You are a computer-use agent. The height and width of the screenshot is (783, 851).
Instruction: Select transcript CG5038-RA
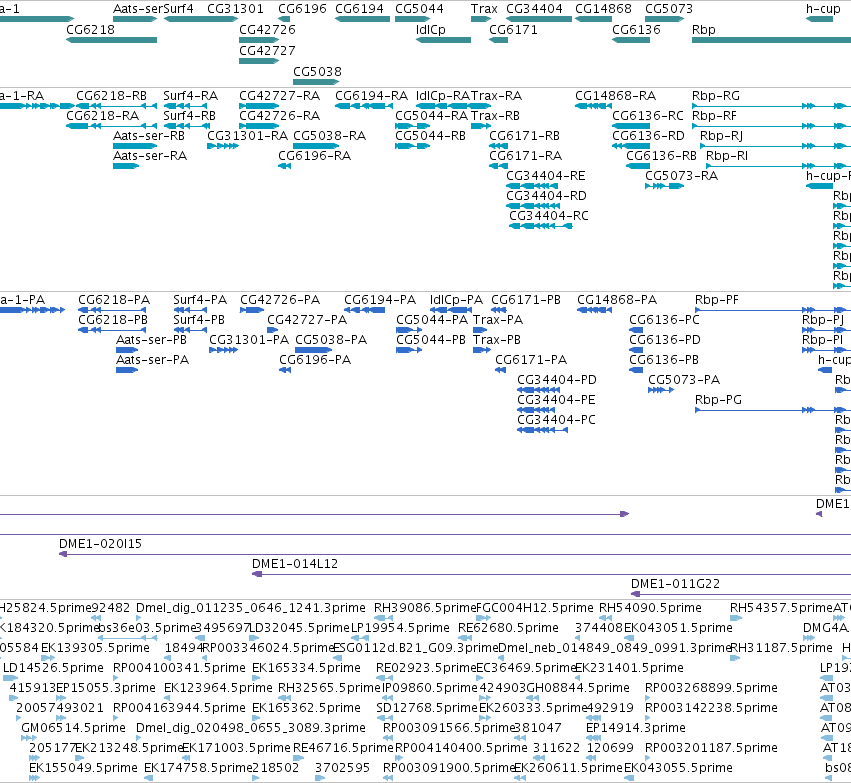click(329, 136)
